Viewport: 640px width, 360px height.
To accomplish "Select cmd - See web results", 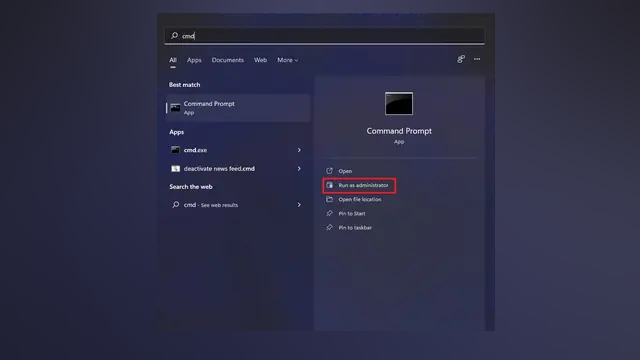I will click(x=238, y=205).
